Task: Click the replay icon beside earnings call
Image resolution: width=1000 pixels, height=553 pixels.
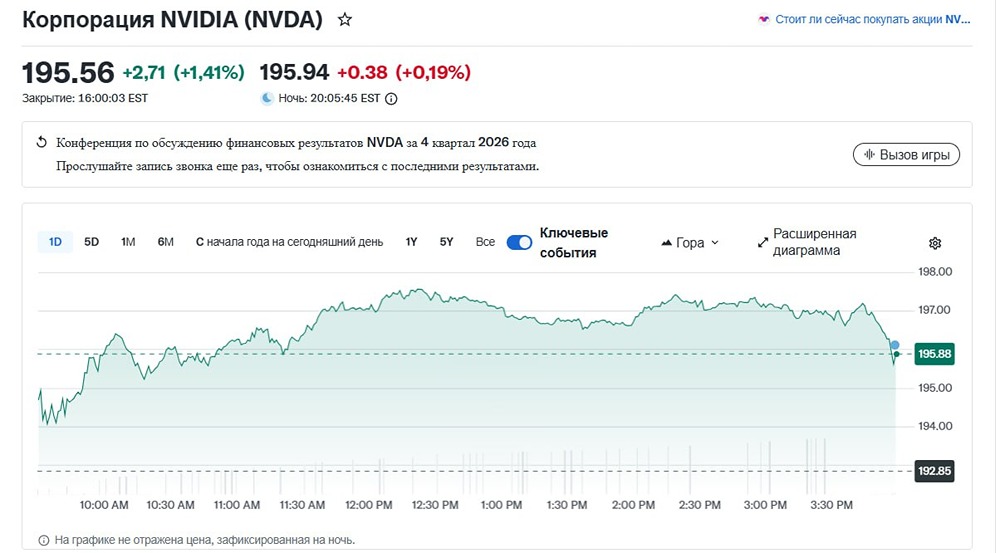Action: 41,142
